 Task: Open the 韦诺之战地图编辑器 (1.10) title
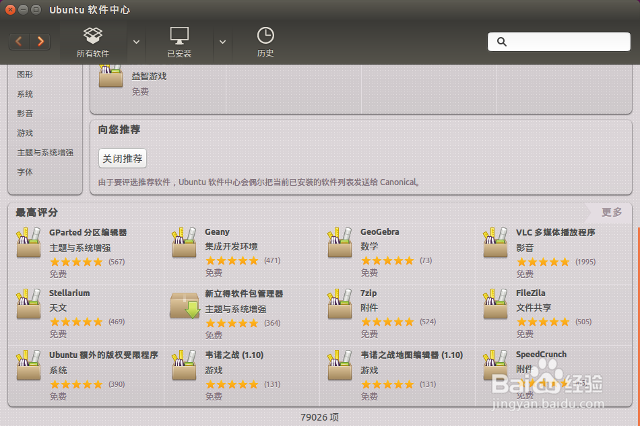click(411, 355)
